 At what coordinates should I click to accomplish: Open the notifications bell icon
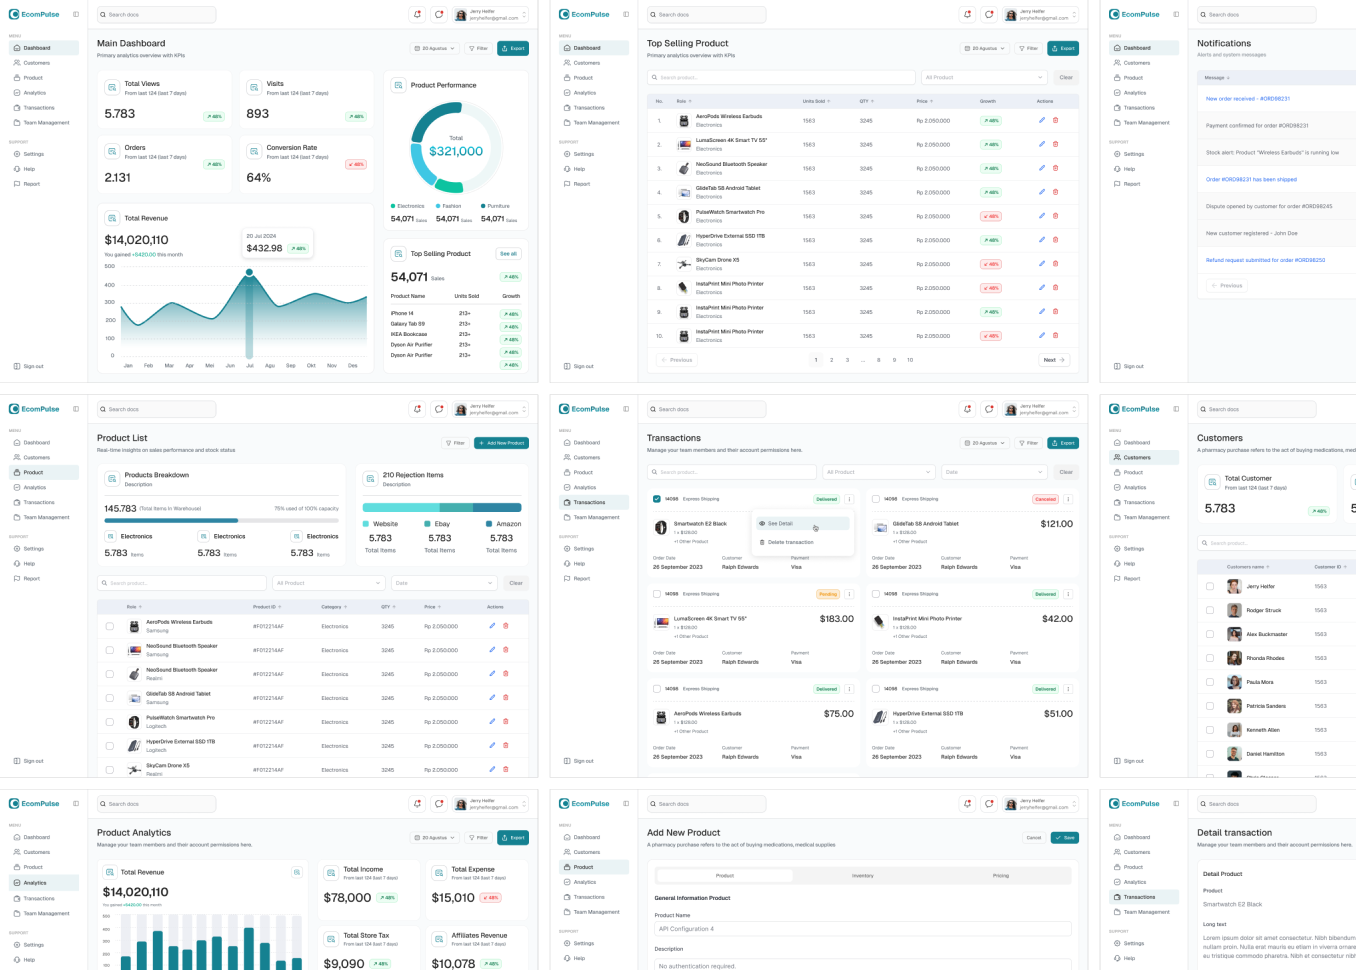pos(418,14)
